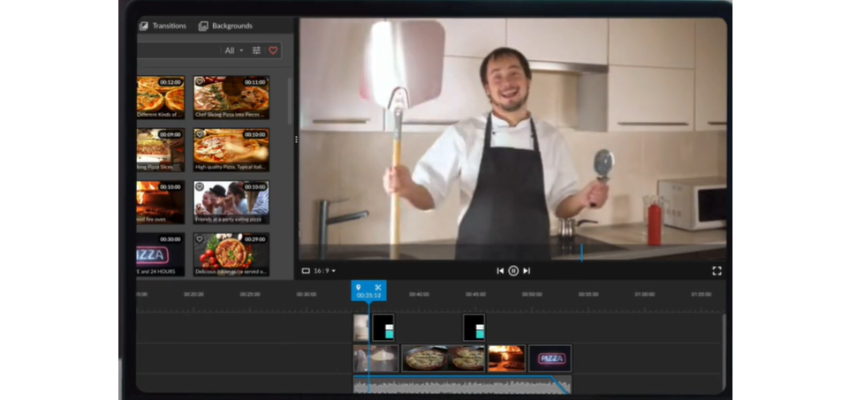Jump to 01:05:00 on the timeline ruler
This screenshot has height=400, width=850.
(x=701, y=294)
